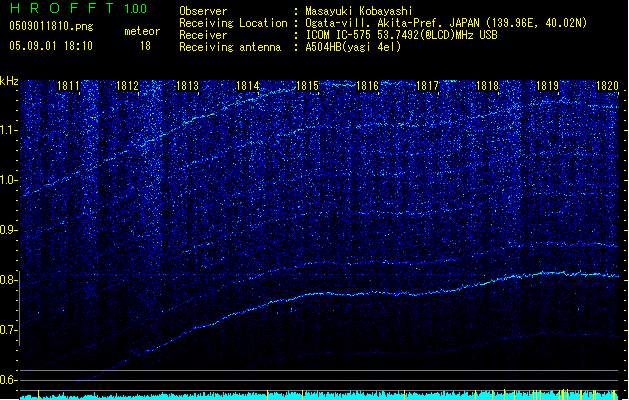Click the 0.7 kHz axis label
This screenshot has width=629, height=400.
[x=9, y=330]
